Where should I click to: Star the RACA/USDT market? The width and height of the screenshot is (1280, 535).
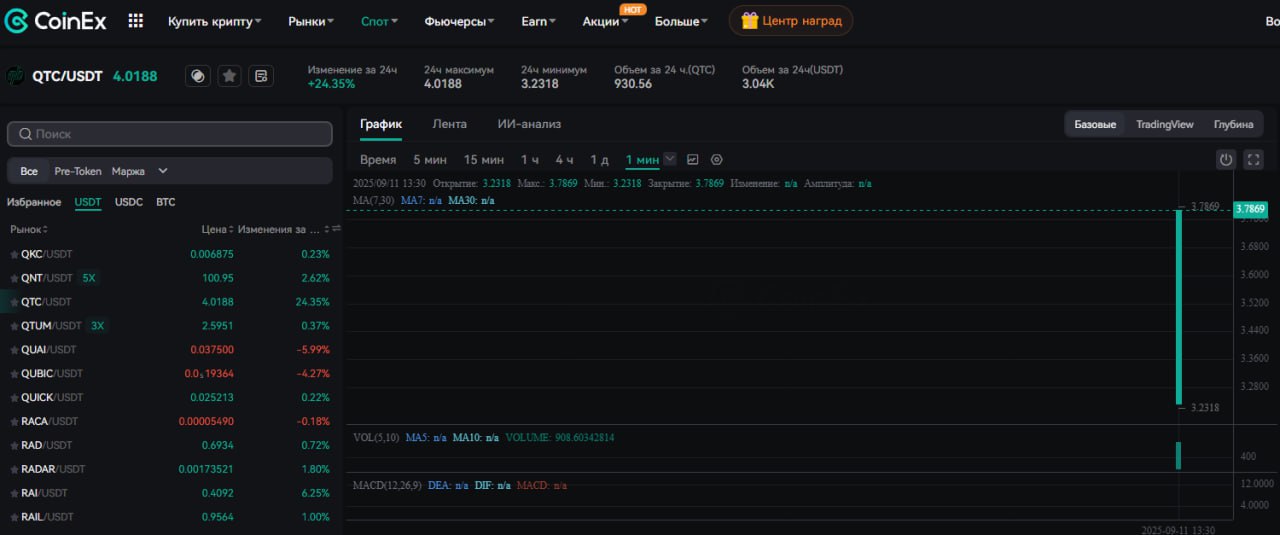(x=14, y=422)
